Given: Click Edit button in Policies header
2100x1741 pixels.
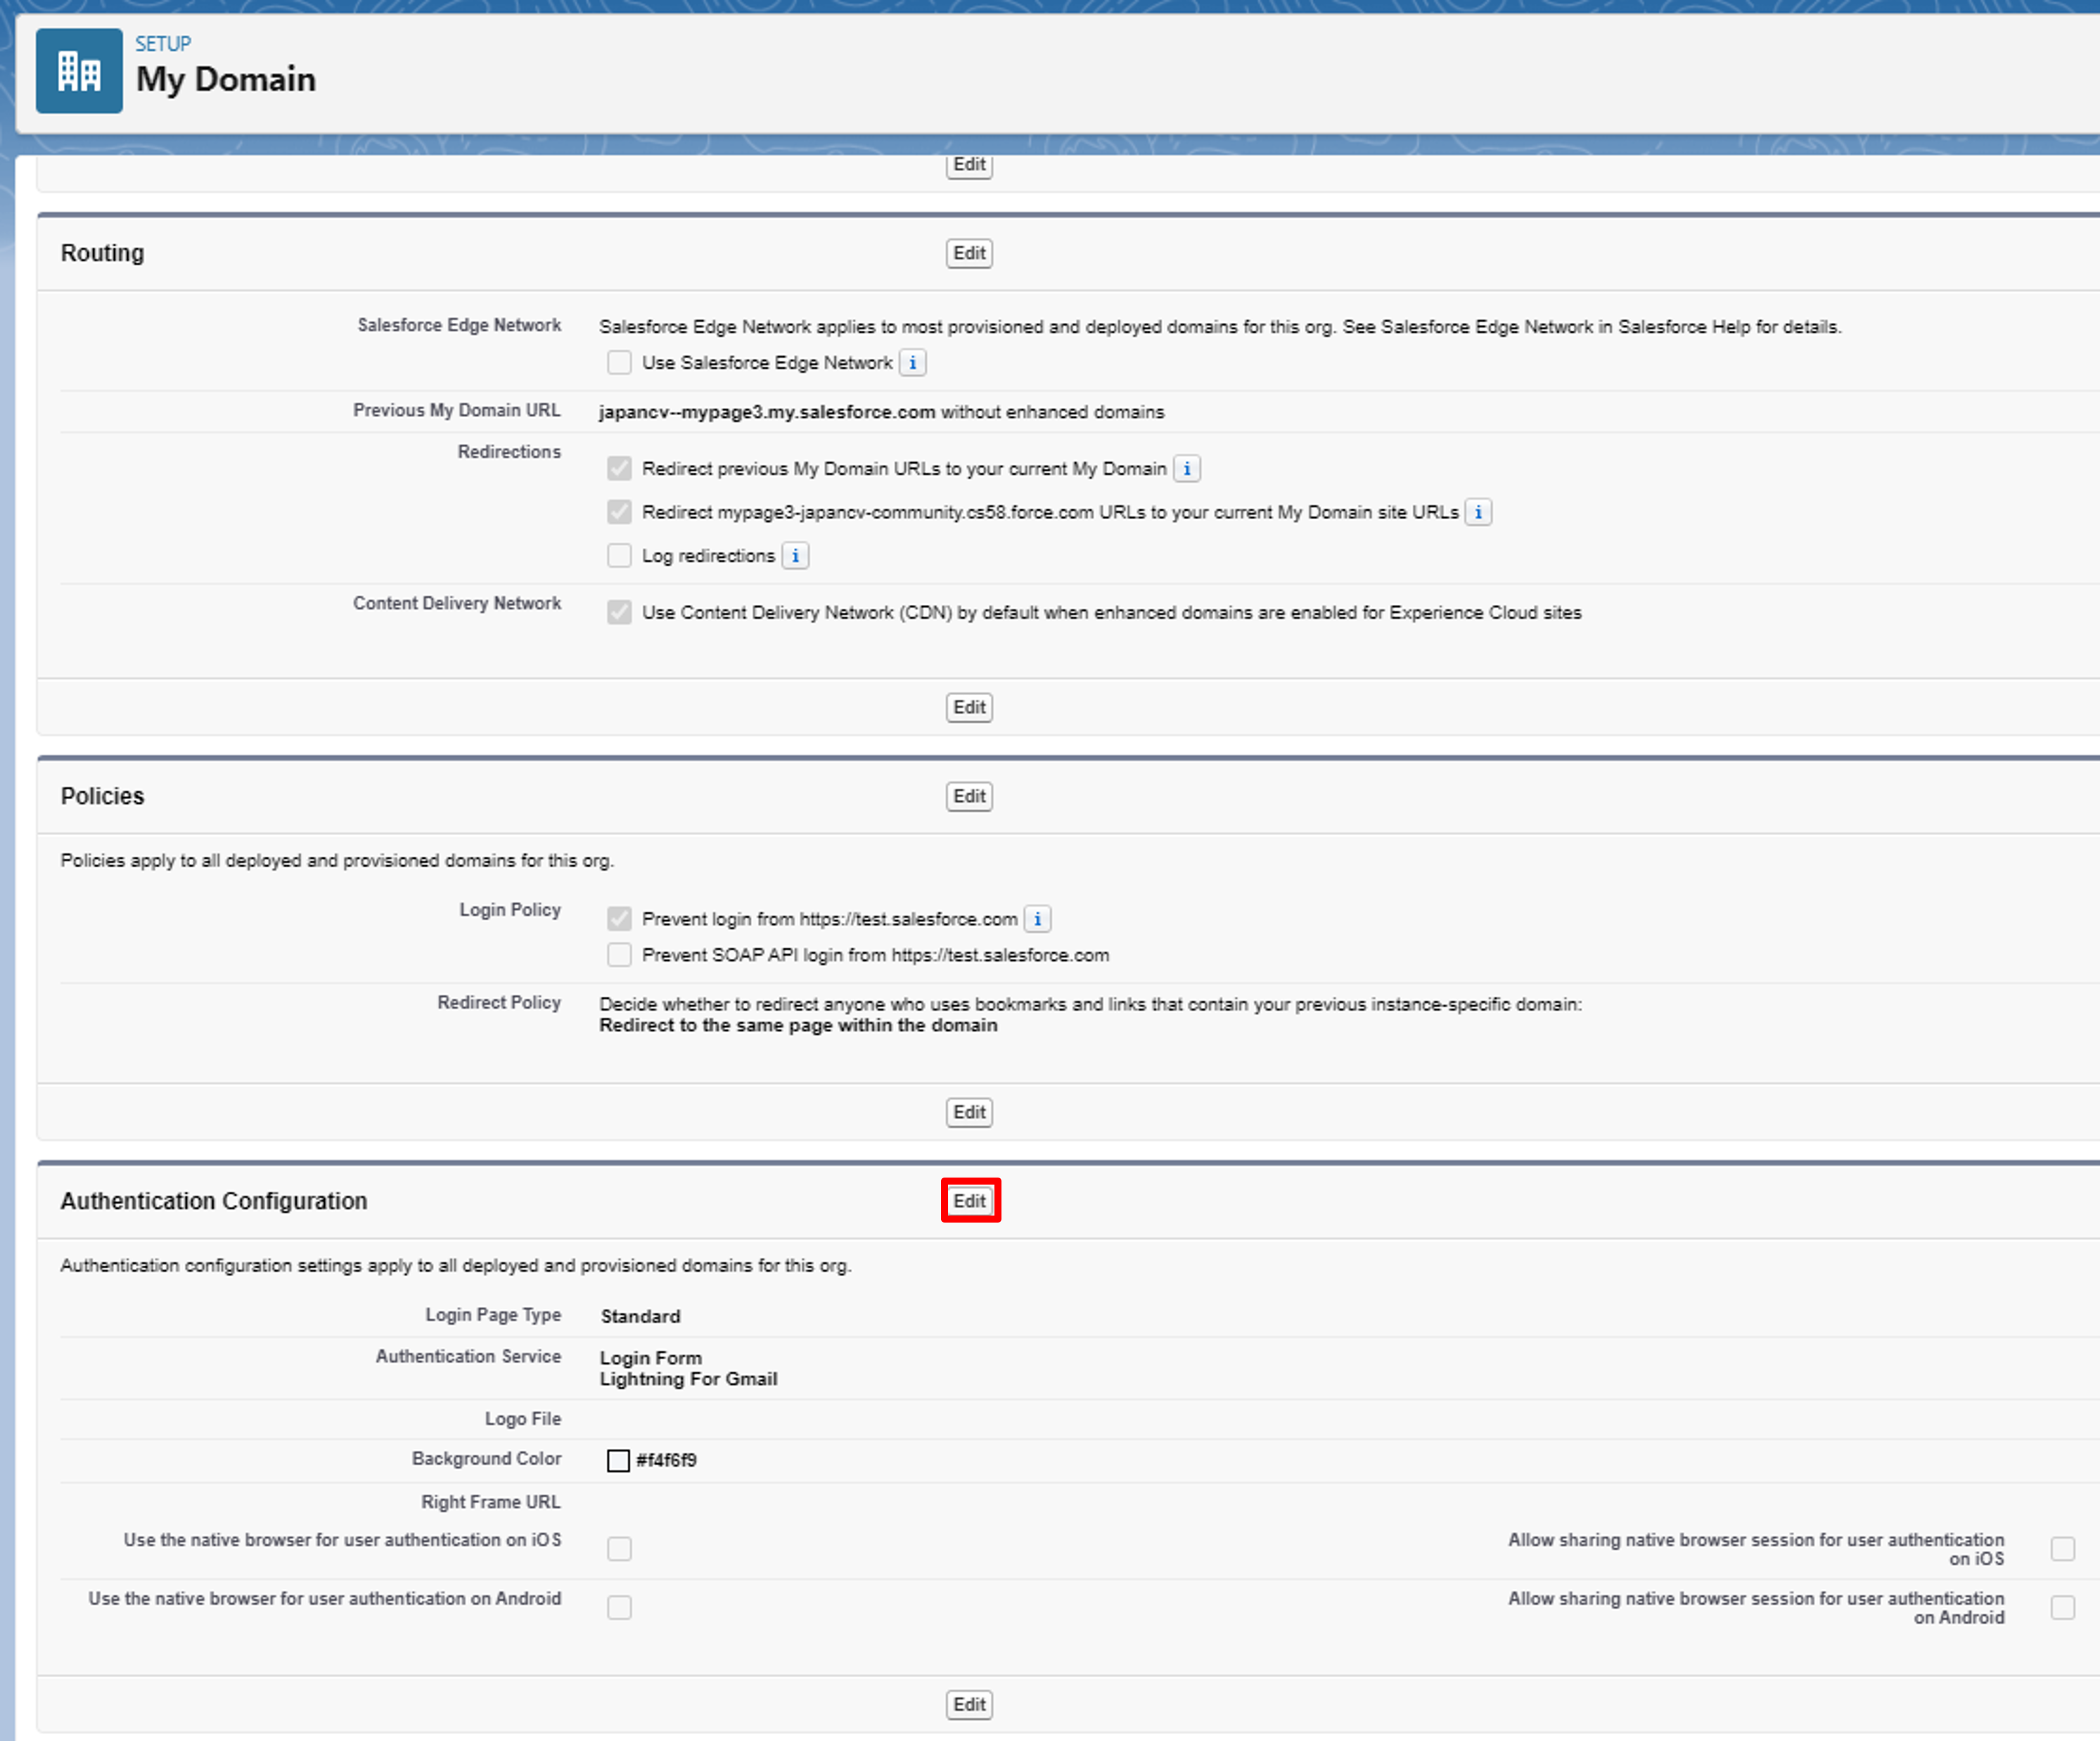Looking at the screenshot, I should point(969,796).
